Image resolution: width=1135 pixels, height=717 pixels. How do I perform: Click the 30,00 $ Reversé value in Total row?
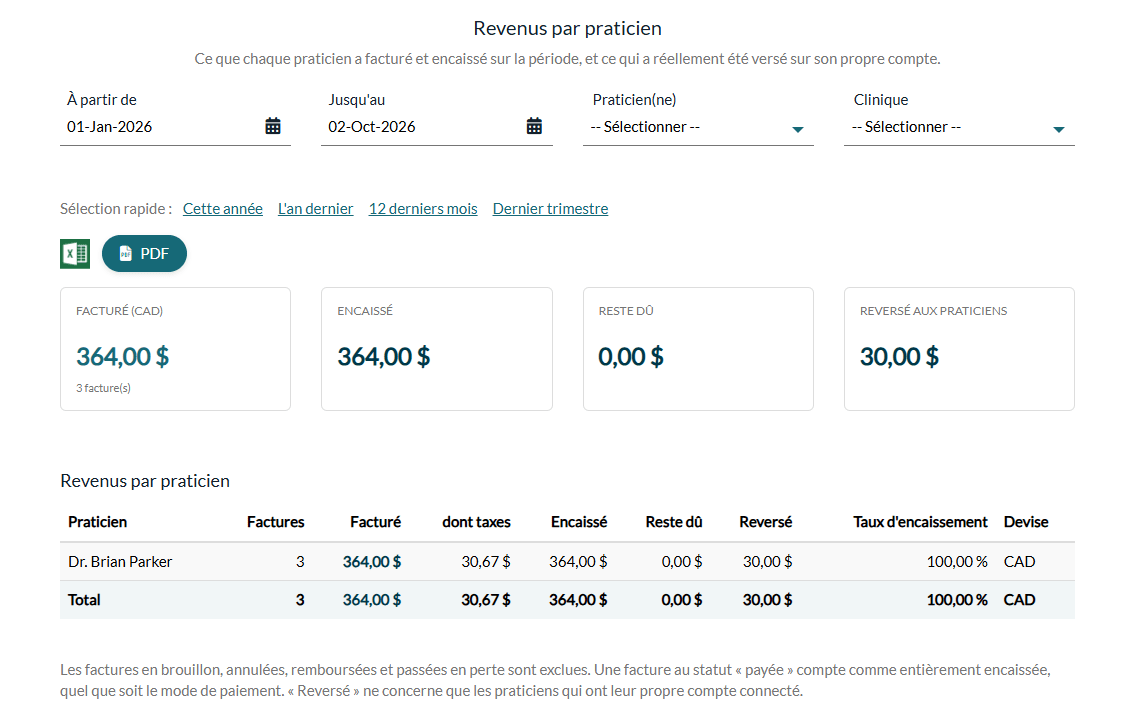pyautogui.click(x=767, y=600)
